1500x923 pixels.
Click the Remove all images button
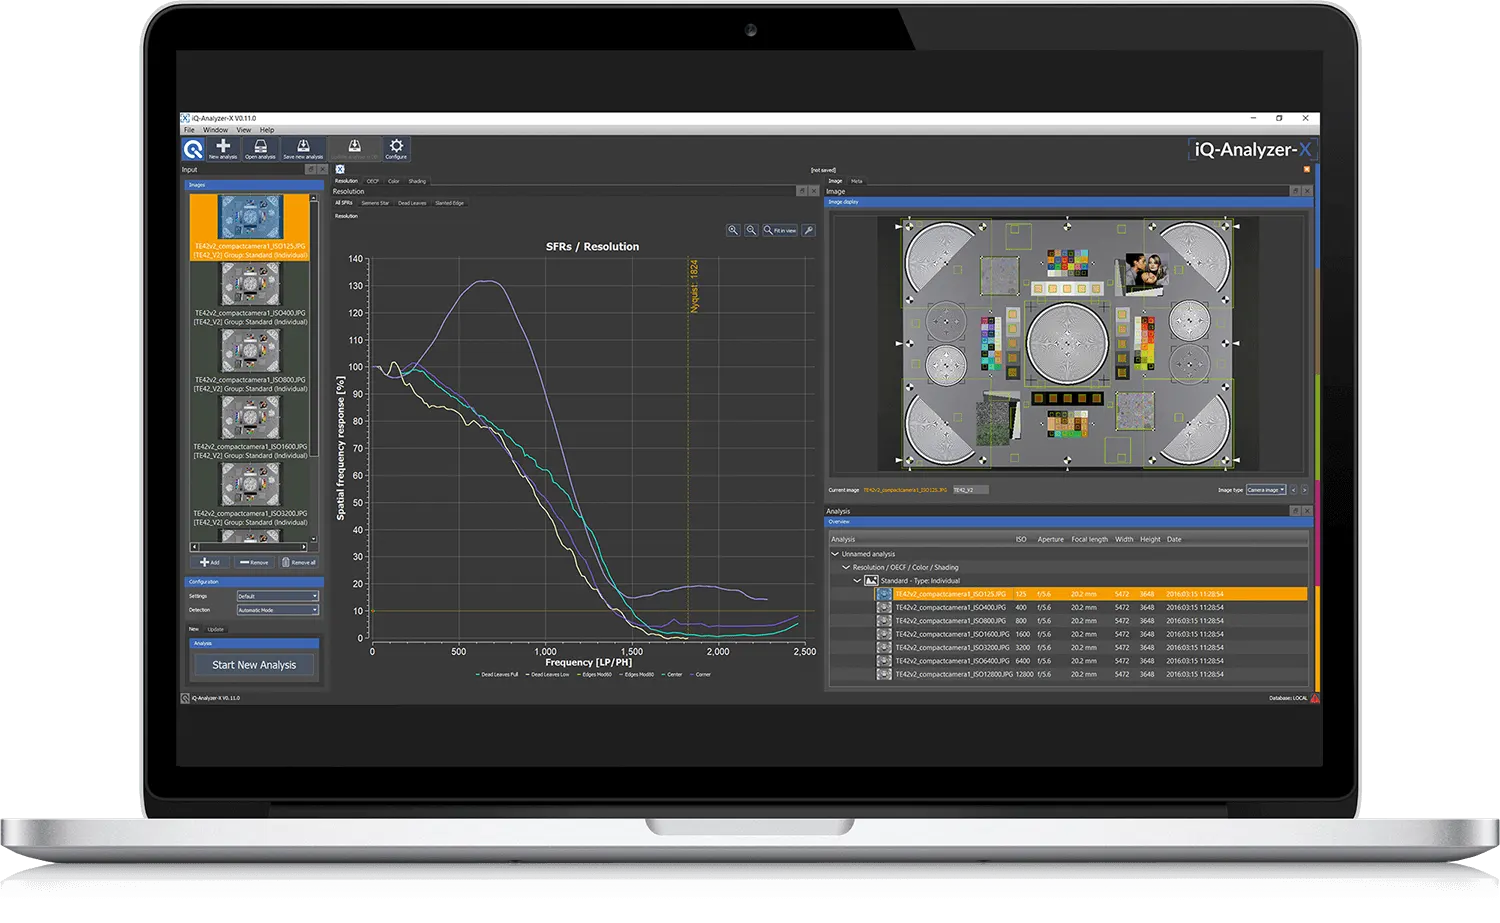point(299,562)
